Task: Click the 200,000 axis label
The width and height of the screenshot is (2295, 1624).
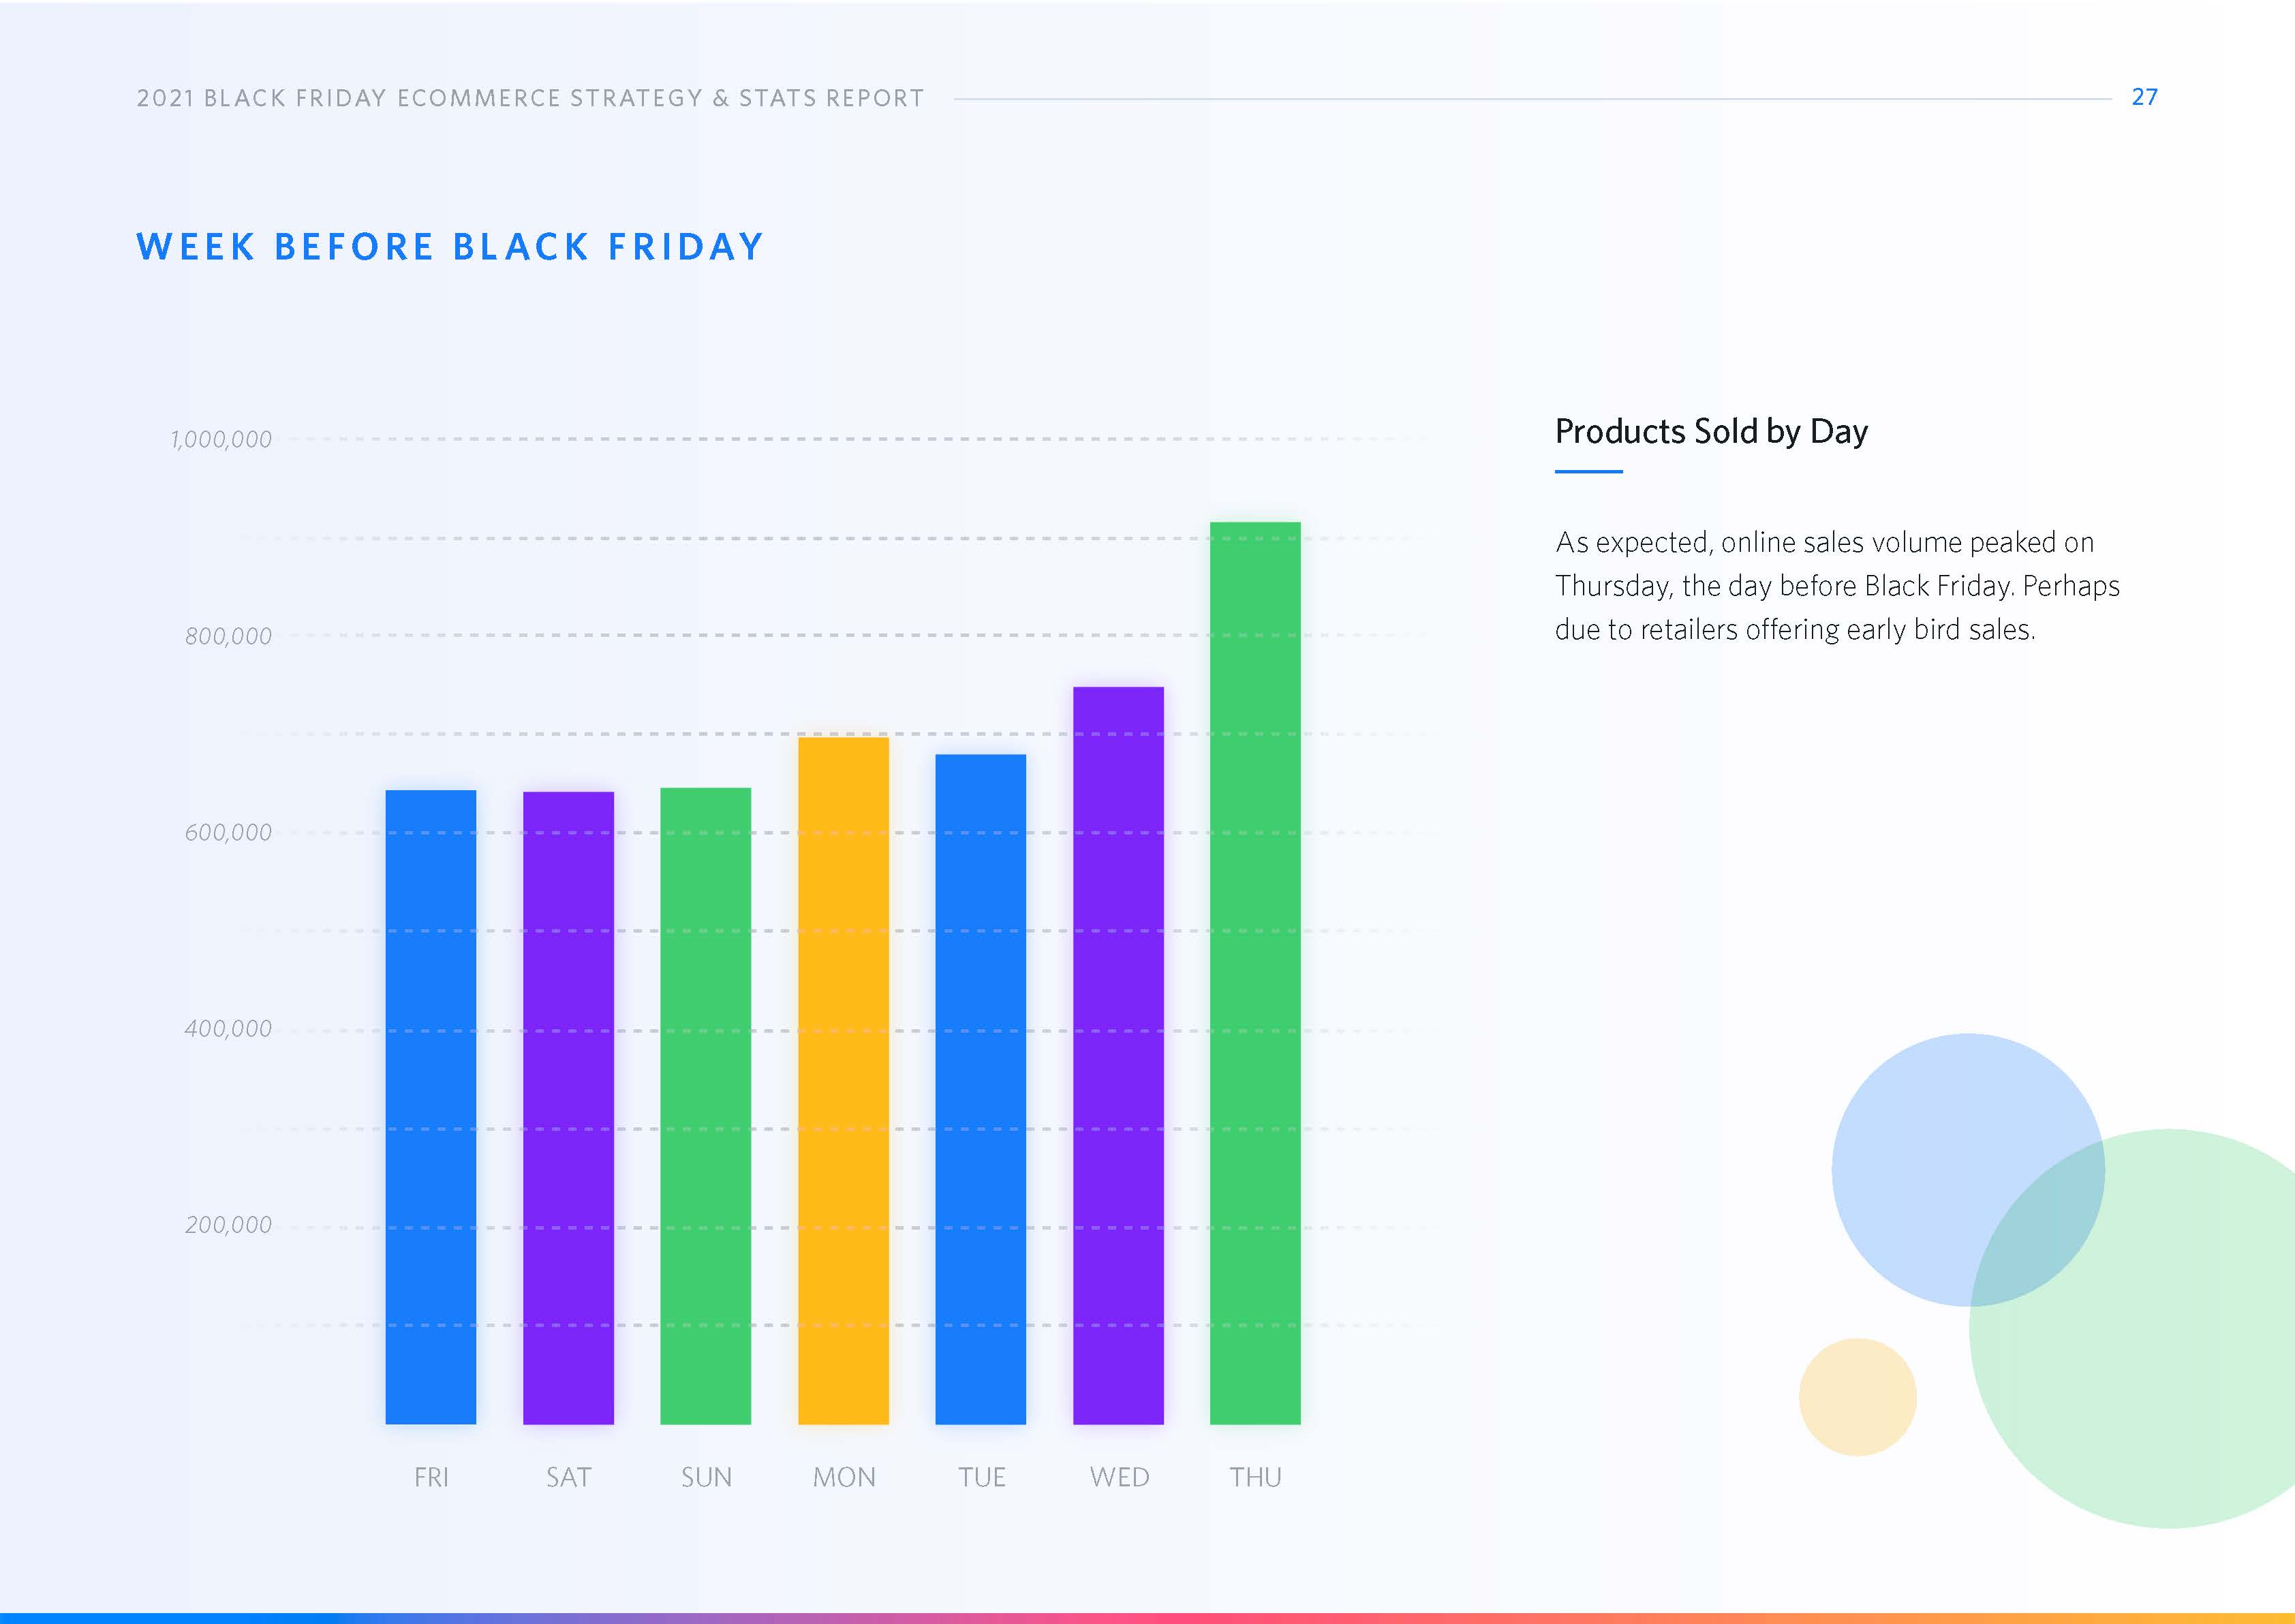Action: (x=228, y=1225)
